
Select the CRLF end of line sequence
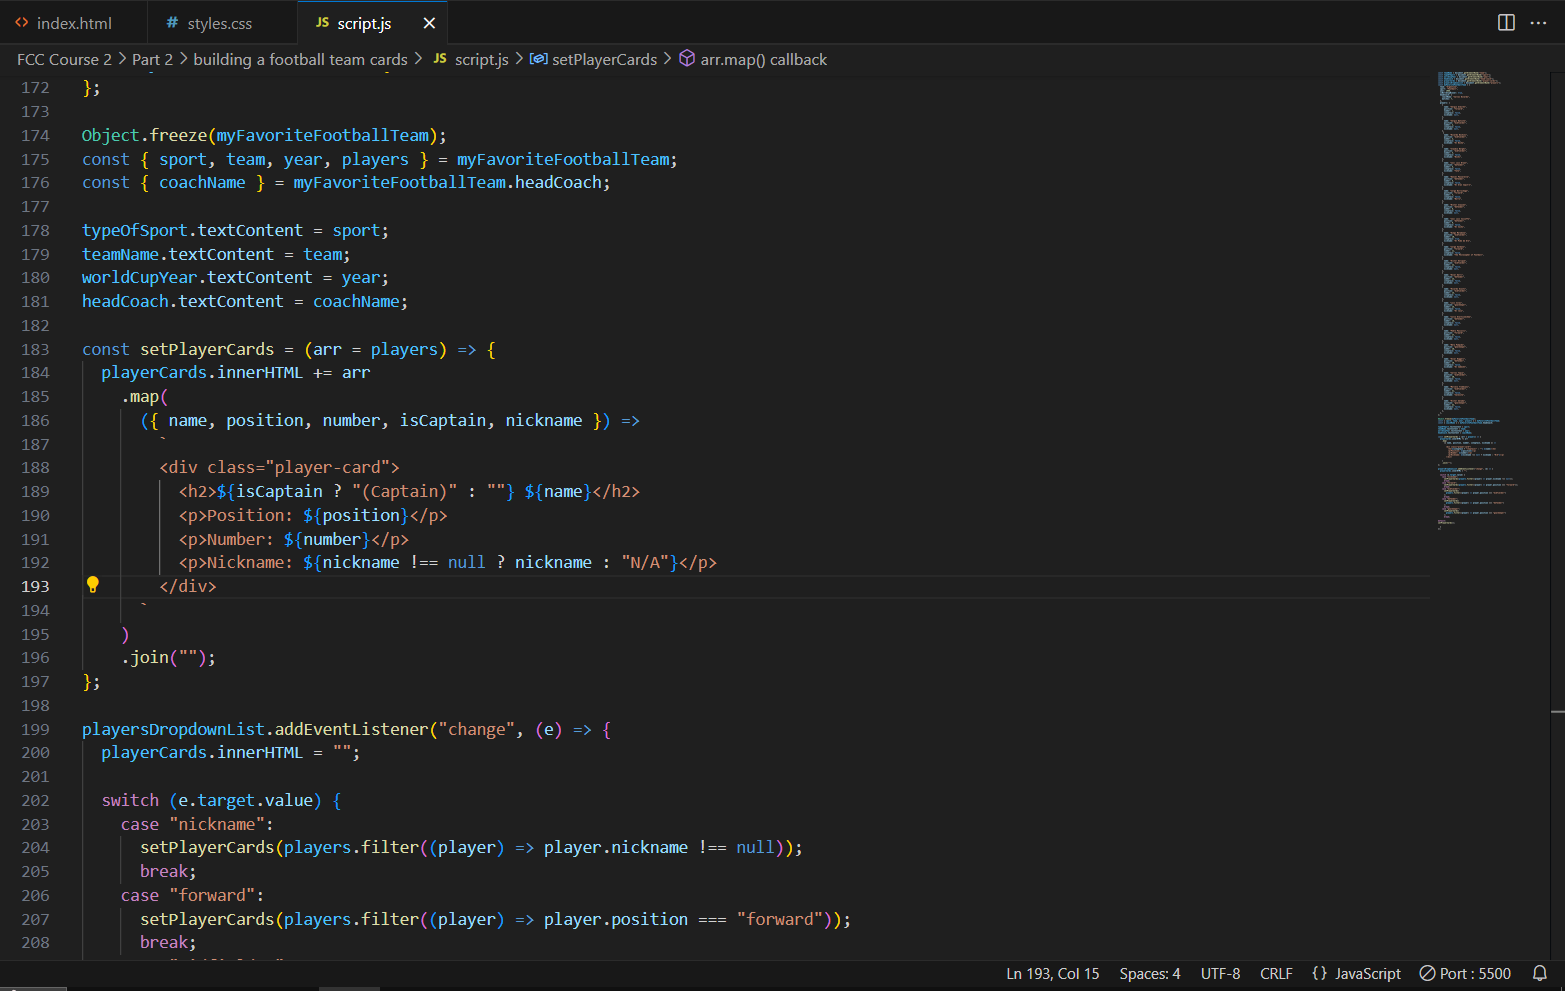point(1276,973)
